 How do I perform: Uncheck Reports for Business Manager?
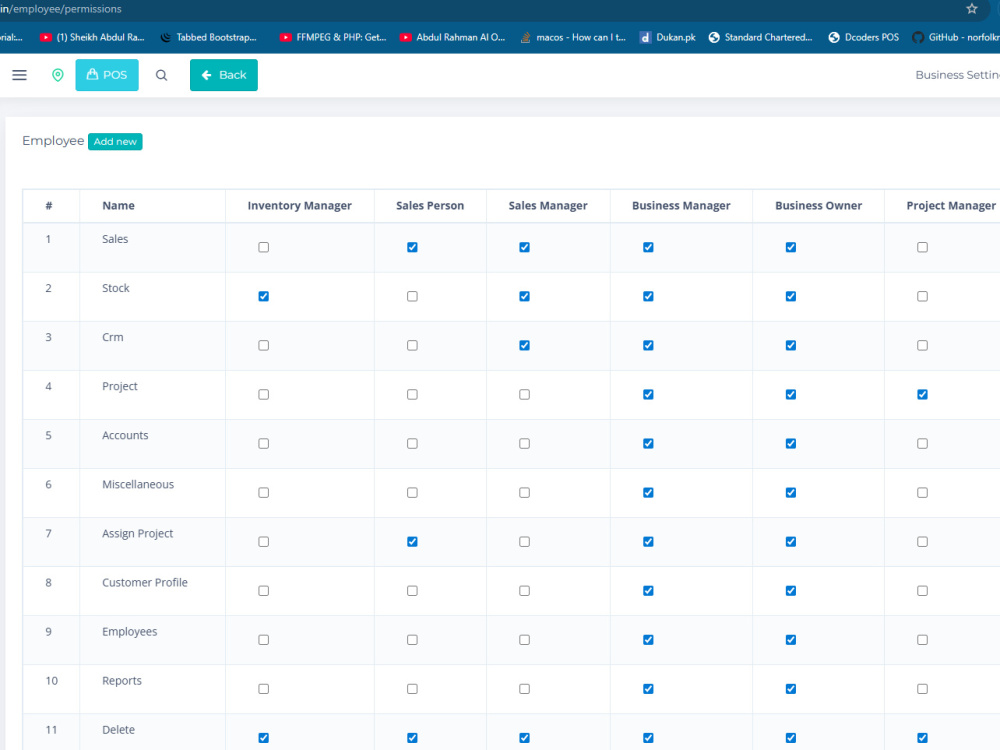click(x=648, y=689)
